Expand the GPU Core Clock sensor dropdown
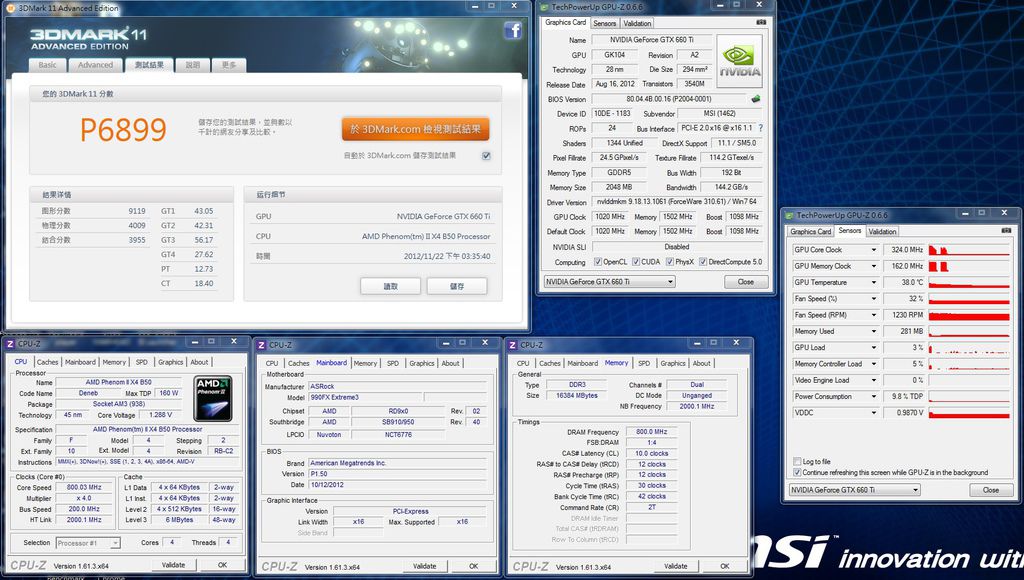This screenshot has width=1024, height=580. [x=873, y=250]
